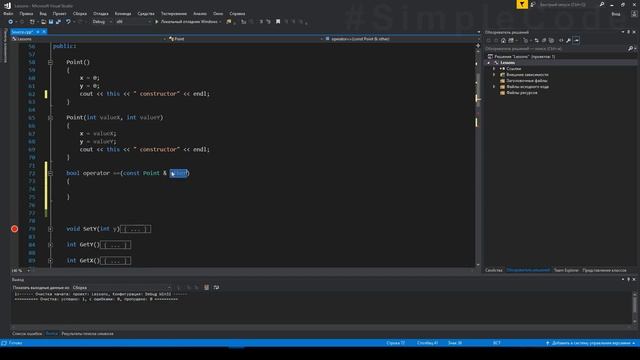The height and width of the screenshot is (360, 640).
Task: Toggle the Preview Selected Items button
Action: 576,40
